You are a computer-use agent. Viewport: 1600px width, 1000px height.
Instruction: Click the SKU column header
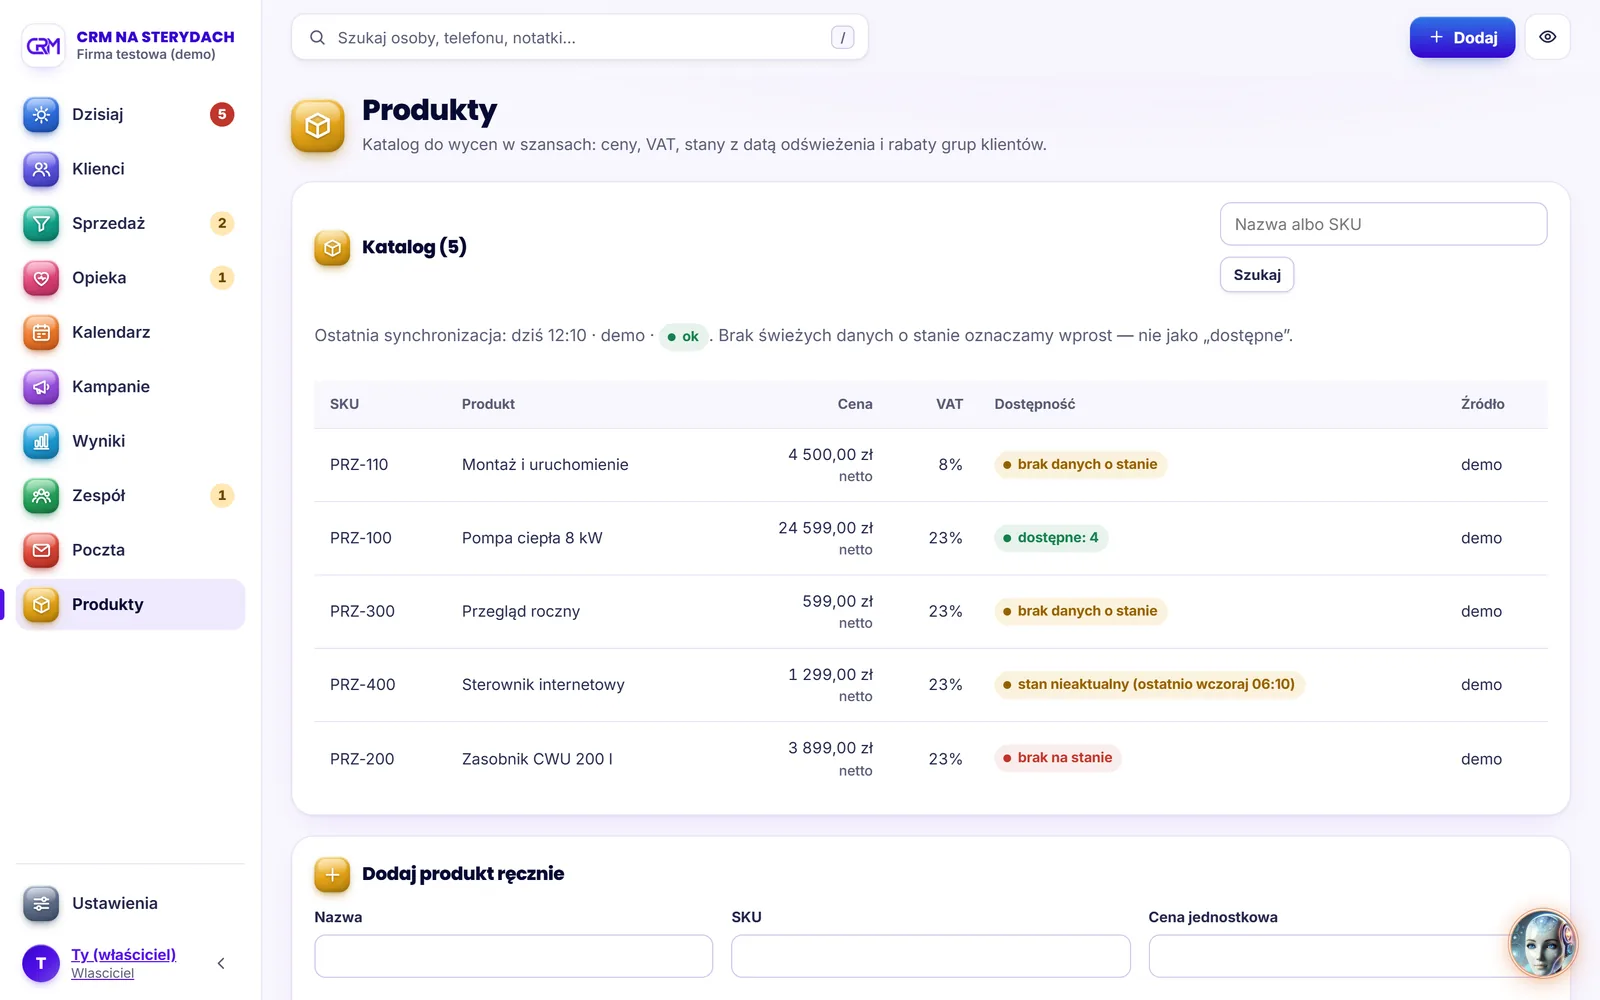344,405
